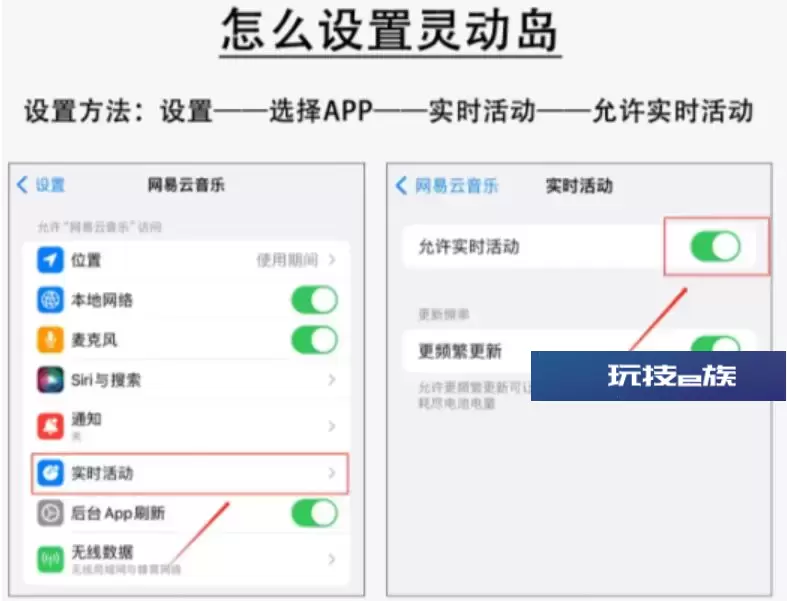Image resolution: width=787 pixels, height=601 pixels.
Task: Tap the 更频繁更新 row label
Action: coord(460,351)
